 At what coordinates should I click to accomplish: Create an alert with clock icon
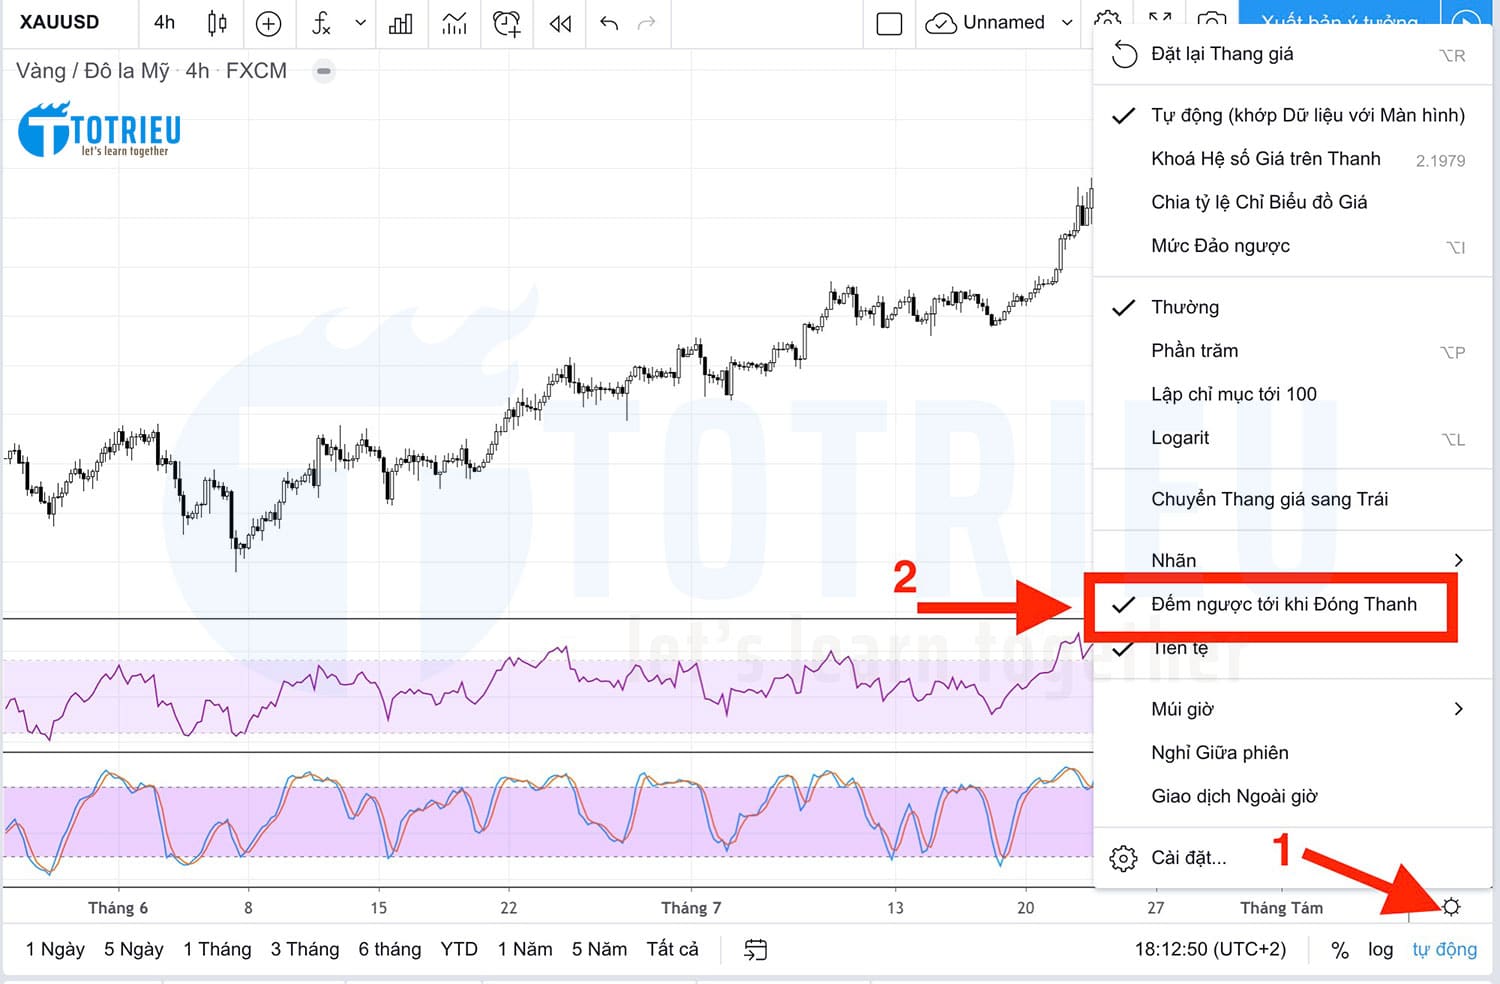coord(507,24)
